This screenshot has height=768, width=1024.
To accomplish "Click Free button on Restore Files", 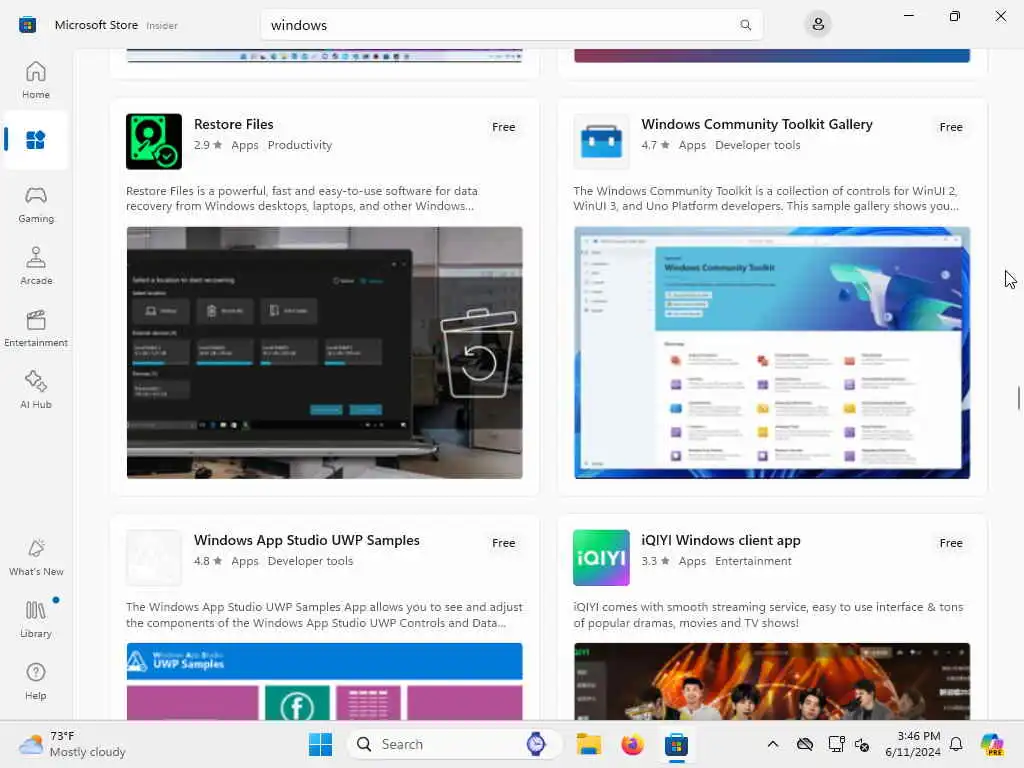I will 504,127.
